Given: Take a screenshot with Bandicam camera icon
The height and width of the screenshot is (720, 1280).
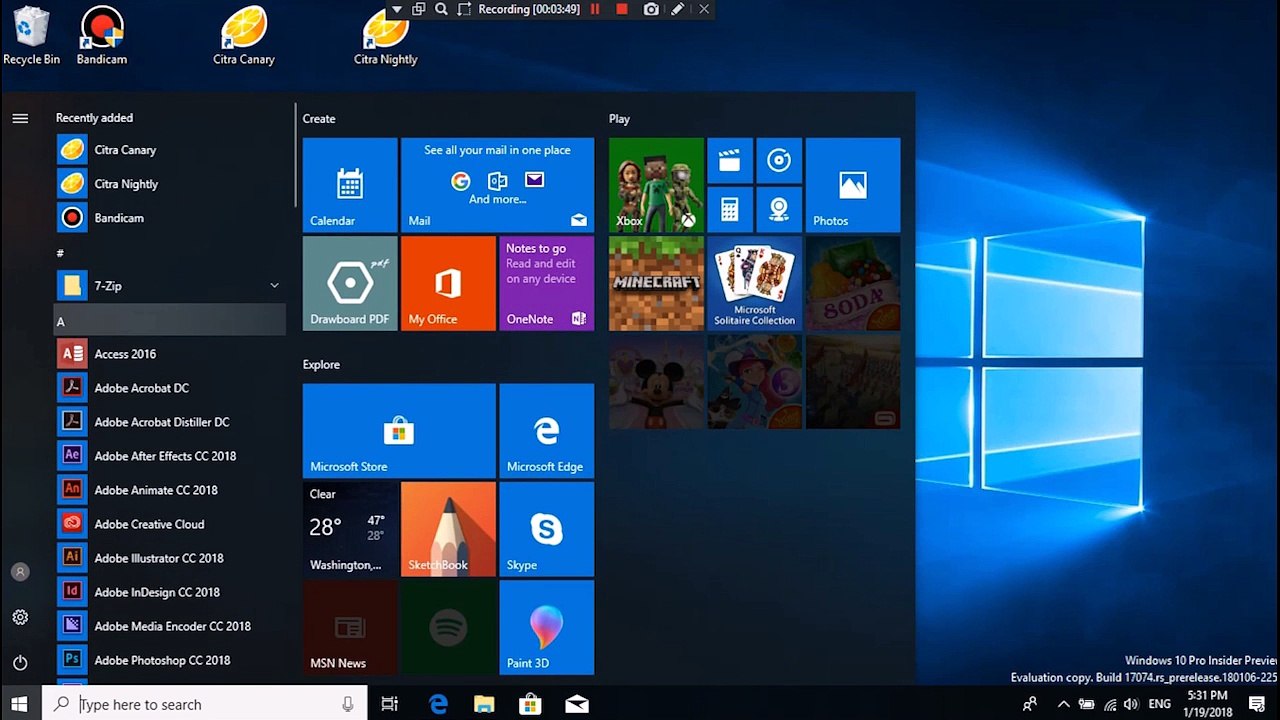Looking at the screenshot, I should 651,9.
